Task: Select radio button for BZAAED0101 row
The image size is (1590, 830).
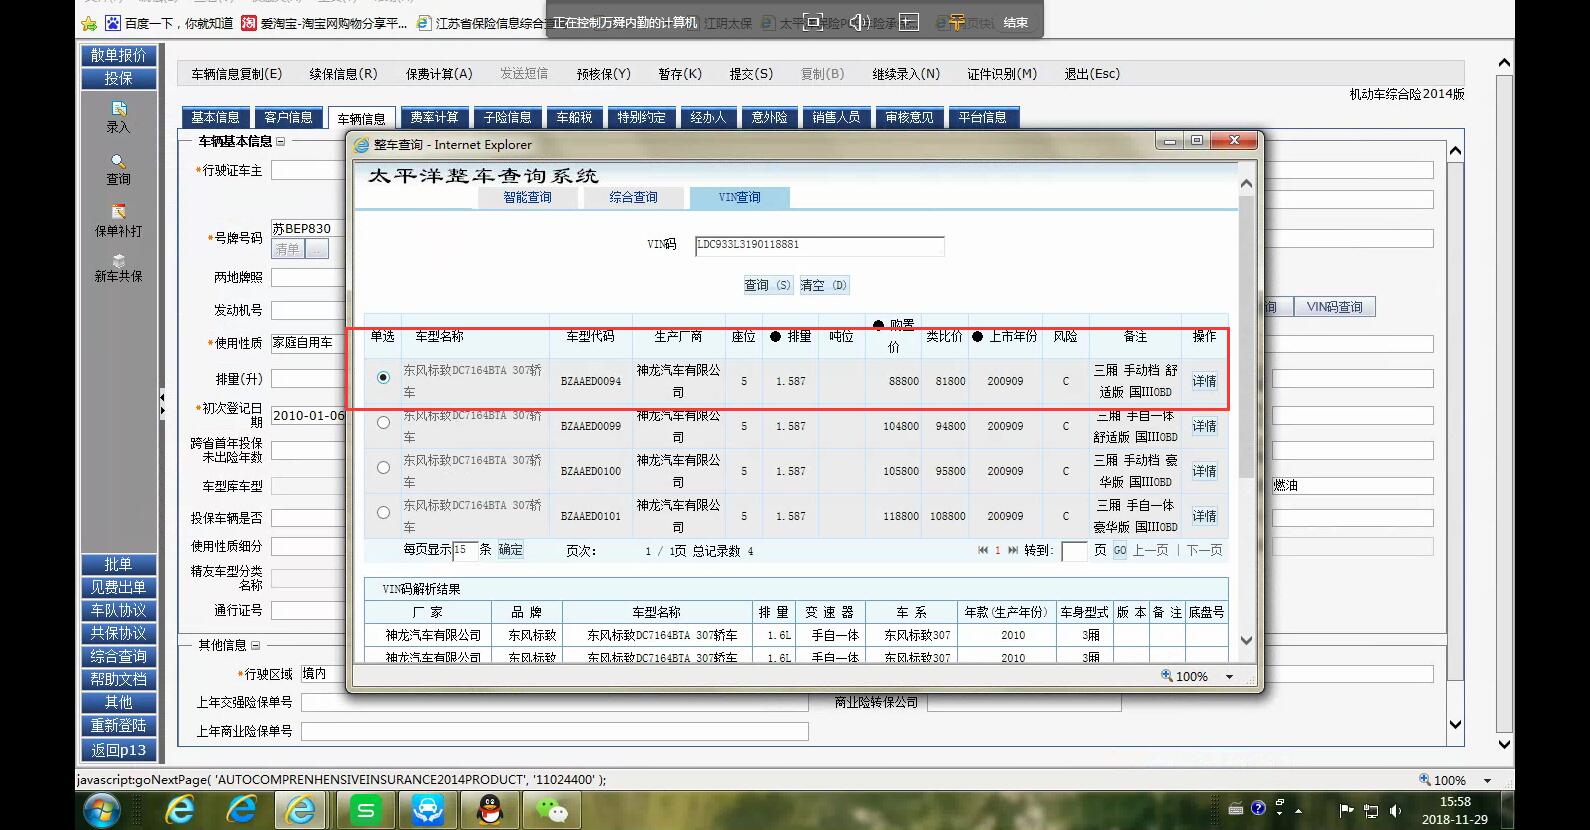Action: (x=383, y=512)
